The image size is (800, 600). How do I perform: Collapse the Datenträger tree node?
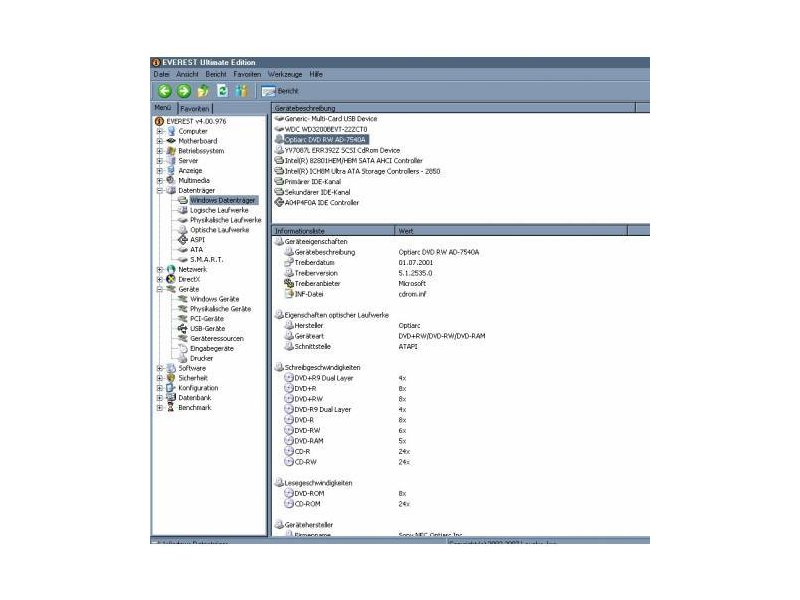[160, 190]
